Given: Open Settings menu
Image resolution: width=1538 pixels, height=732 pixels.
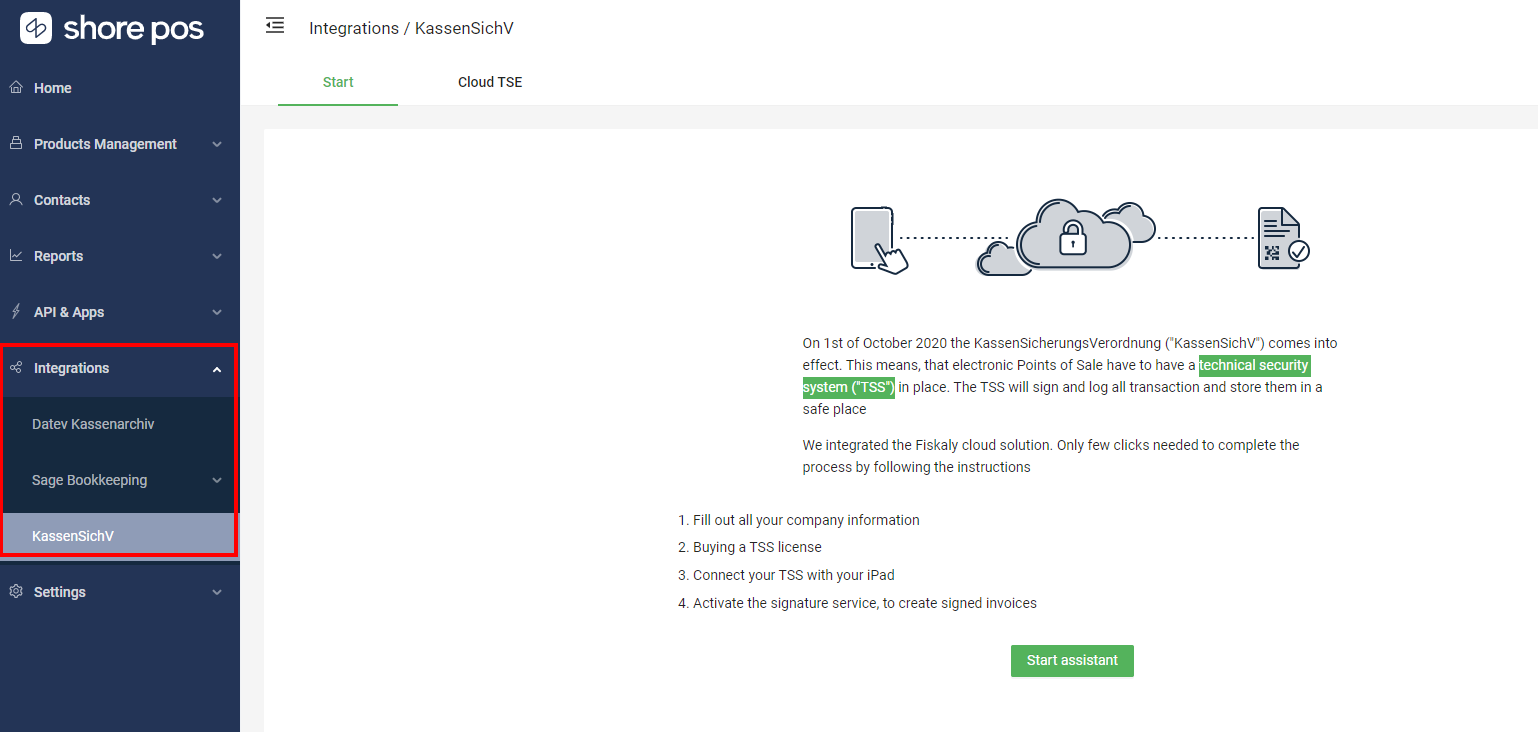Looking at the screenshot, I should pos(120,592).
